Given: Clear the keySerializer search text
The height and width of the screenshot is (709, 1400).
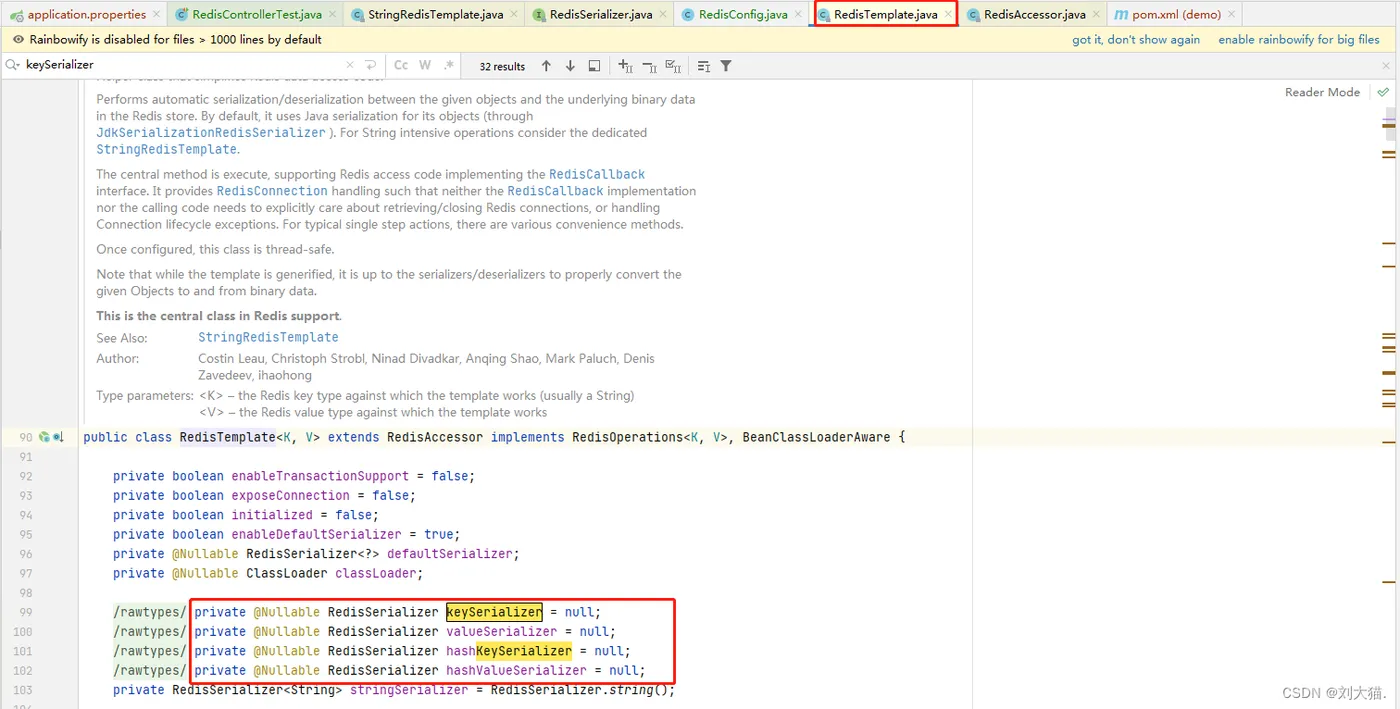Looking at the screenshot, I should [x=350, y=65].
